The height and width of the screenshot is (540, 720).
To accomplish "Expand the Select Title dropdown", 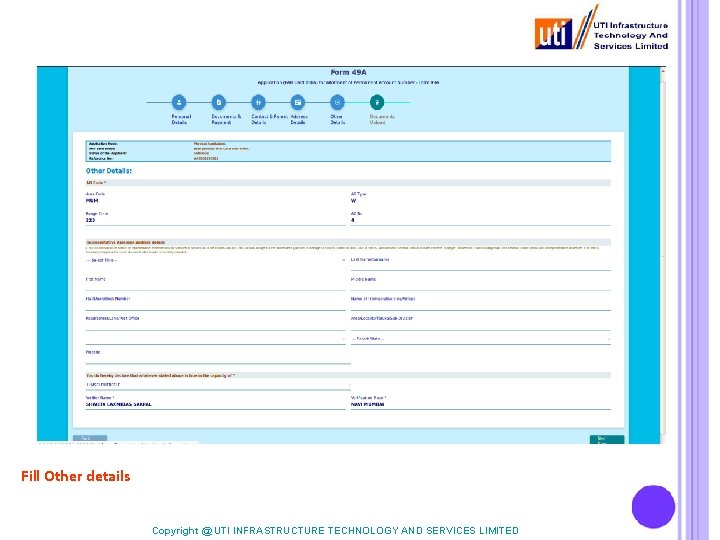I will (215, 260).
